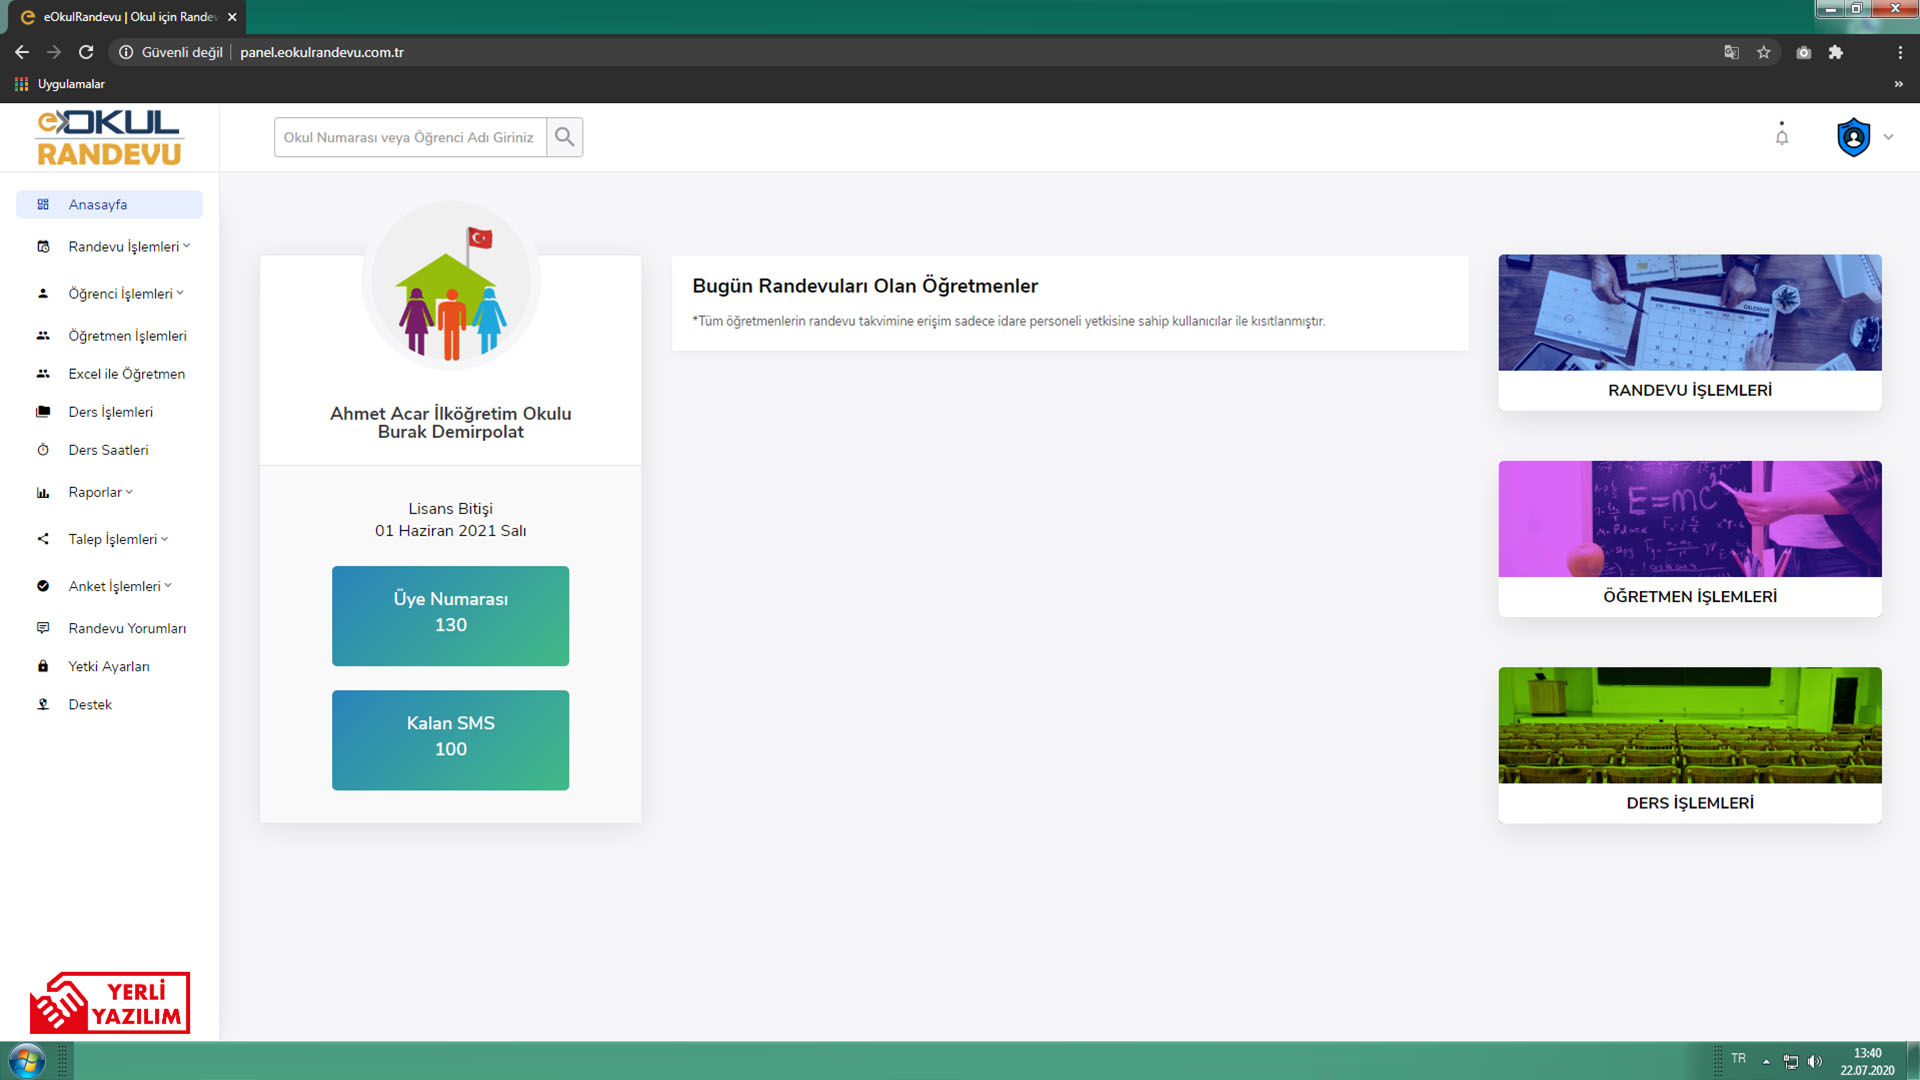Open Destek sidebar link
Viewport: 1920px width, 1080px height.
(x=90, y=704)
